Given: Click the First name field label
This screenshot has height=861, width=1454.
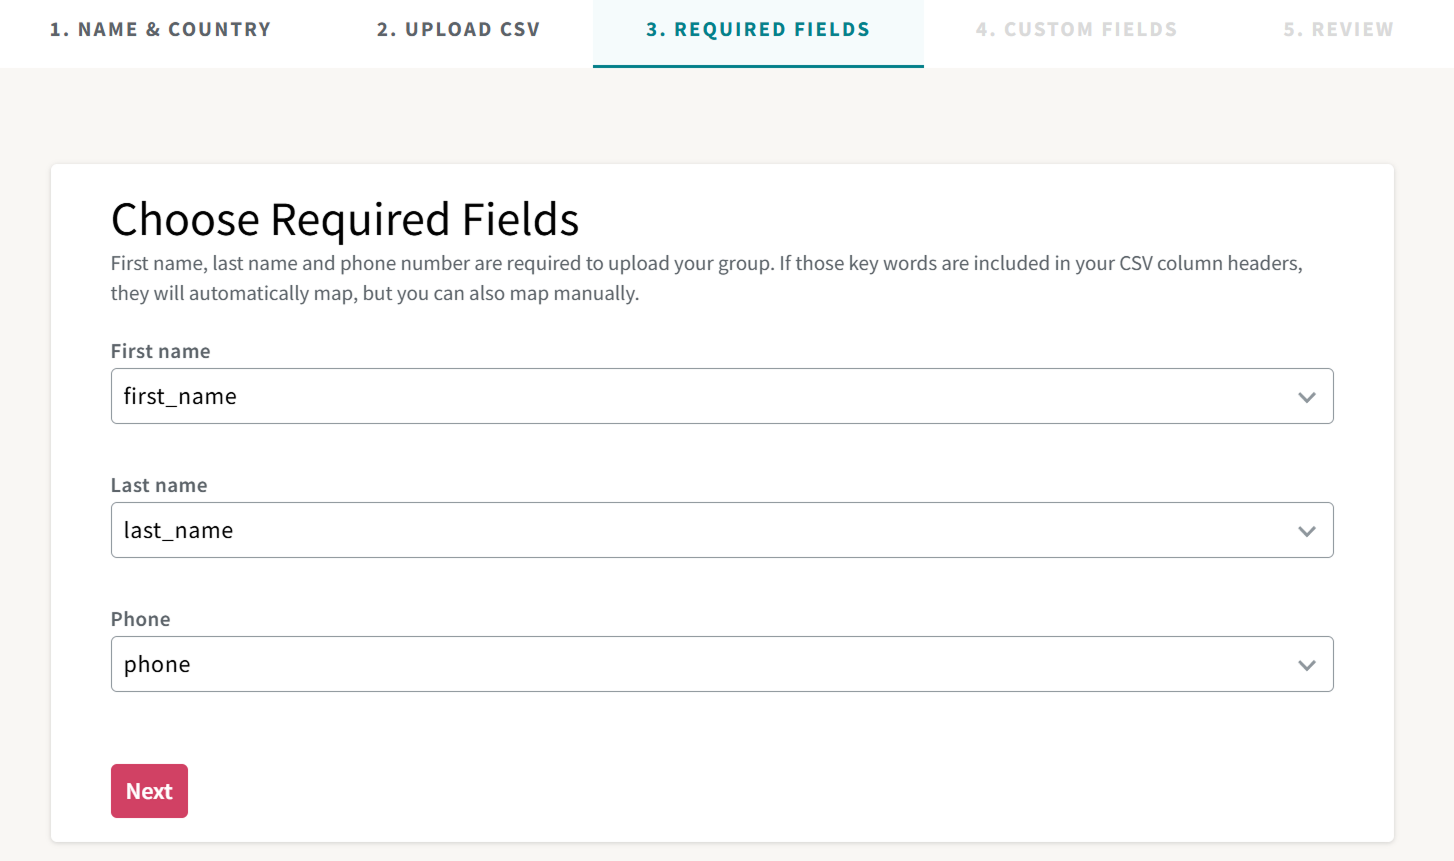Looking at the screenshot, I should pos(160,351).
